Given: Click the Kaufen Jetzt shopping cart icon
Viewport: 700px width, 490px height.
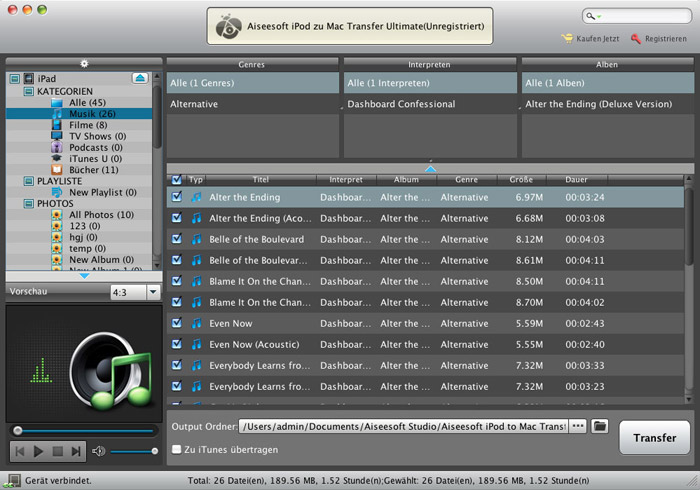Looking at the screenshot, I should pos(567,39).
